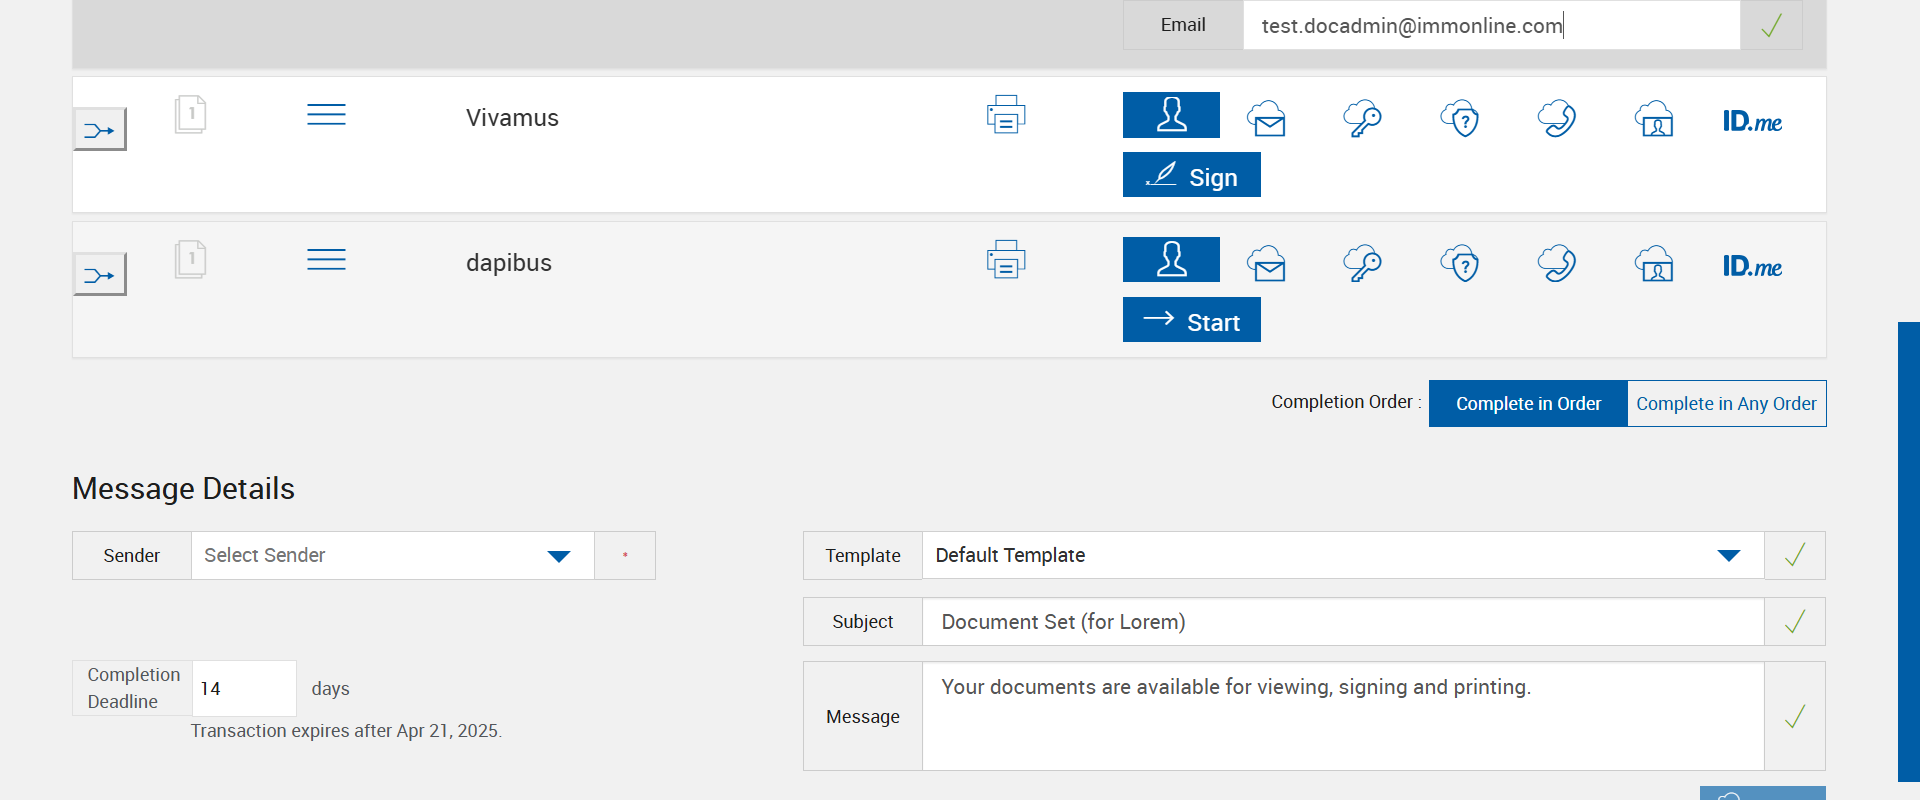
Task: Switch to Complete in Any Order
Action: tap(1726, 404)
